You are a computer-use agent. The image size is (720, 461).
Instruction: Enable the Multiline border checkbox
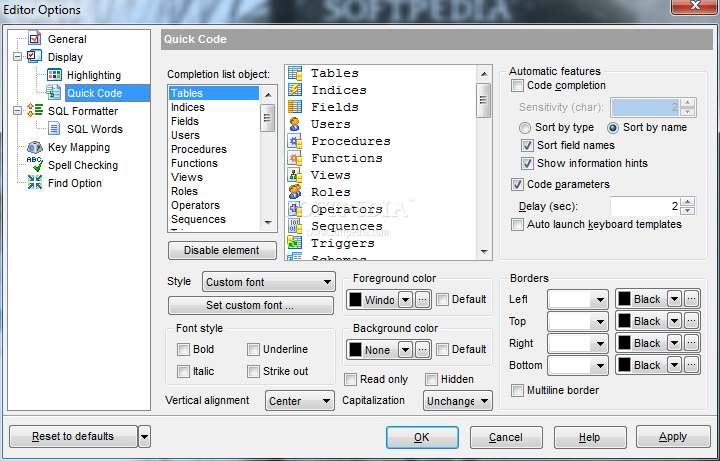click(x=518, y=390)
